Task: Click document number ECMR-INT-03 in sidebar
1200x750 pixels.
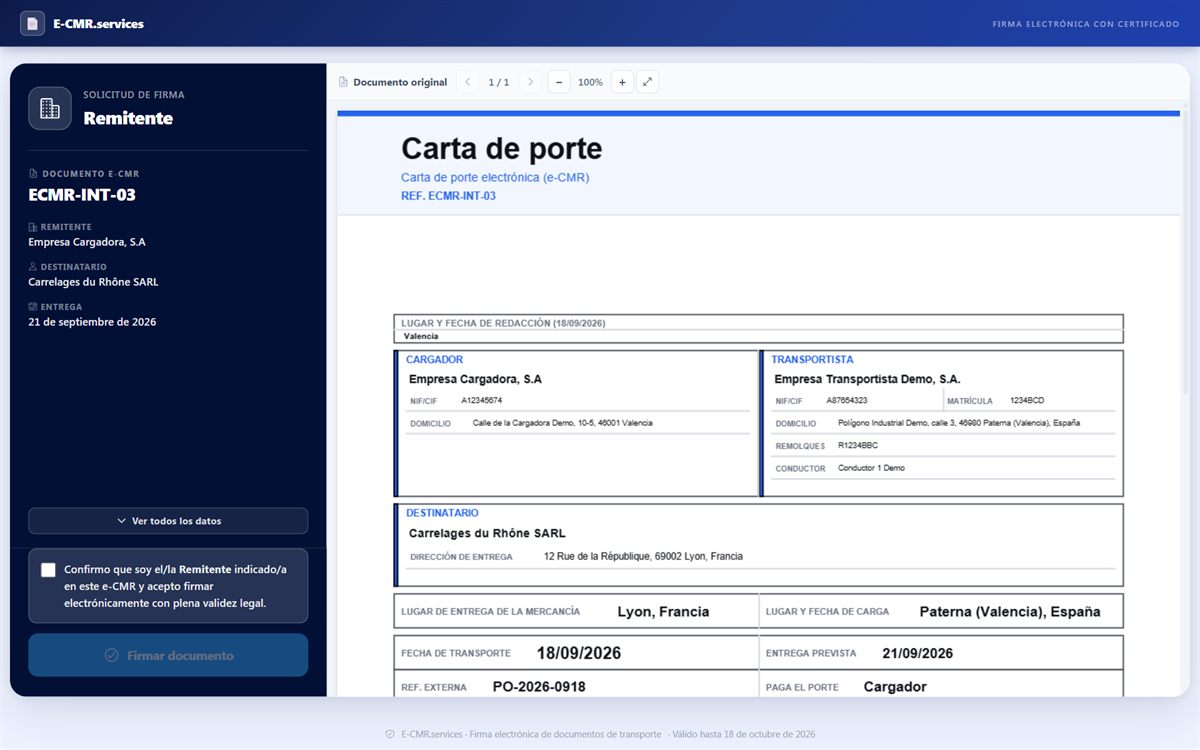Action: pyautogui.click(x=82, y=195)
